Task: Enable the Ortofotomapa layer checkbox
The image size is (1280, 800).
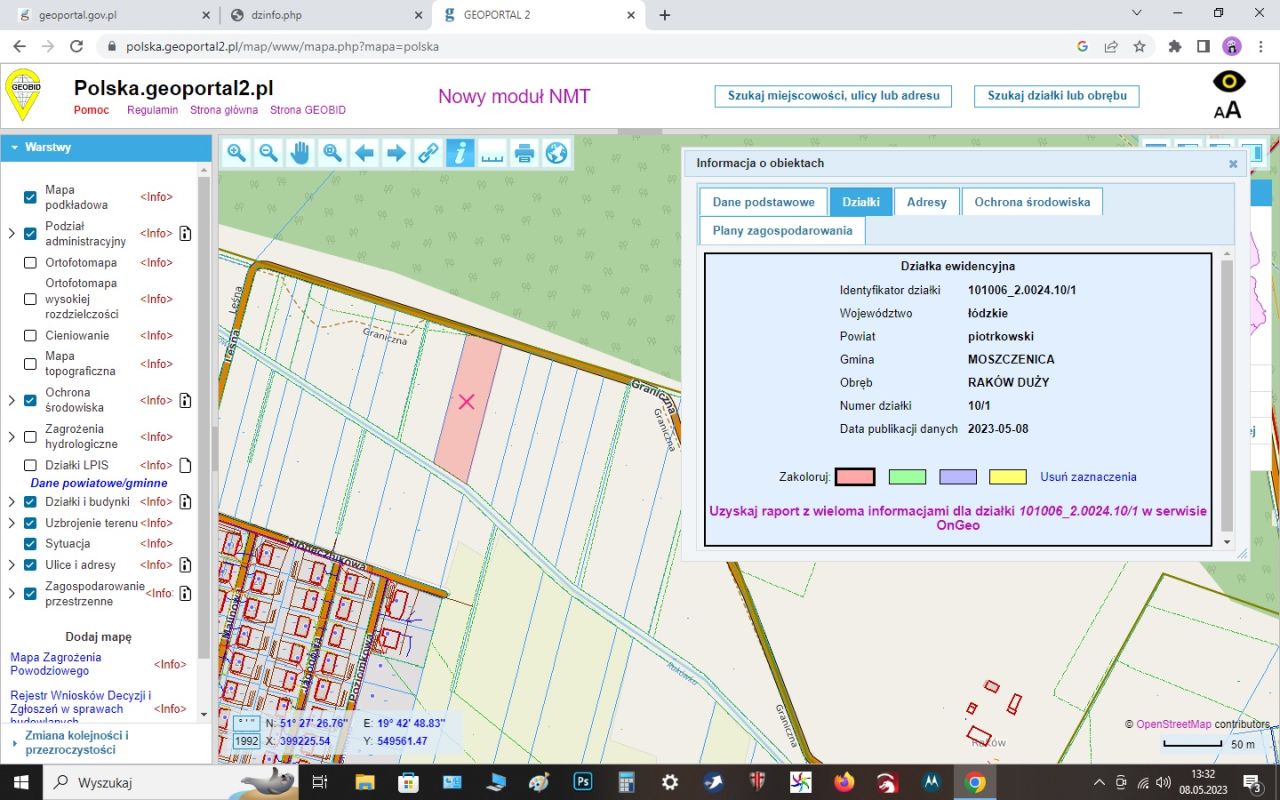Action: click(x=30, y=263)
